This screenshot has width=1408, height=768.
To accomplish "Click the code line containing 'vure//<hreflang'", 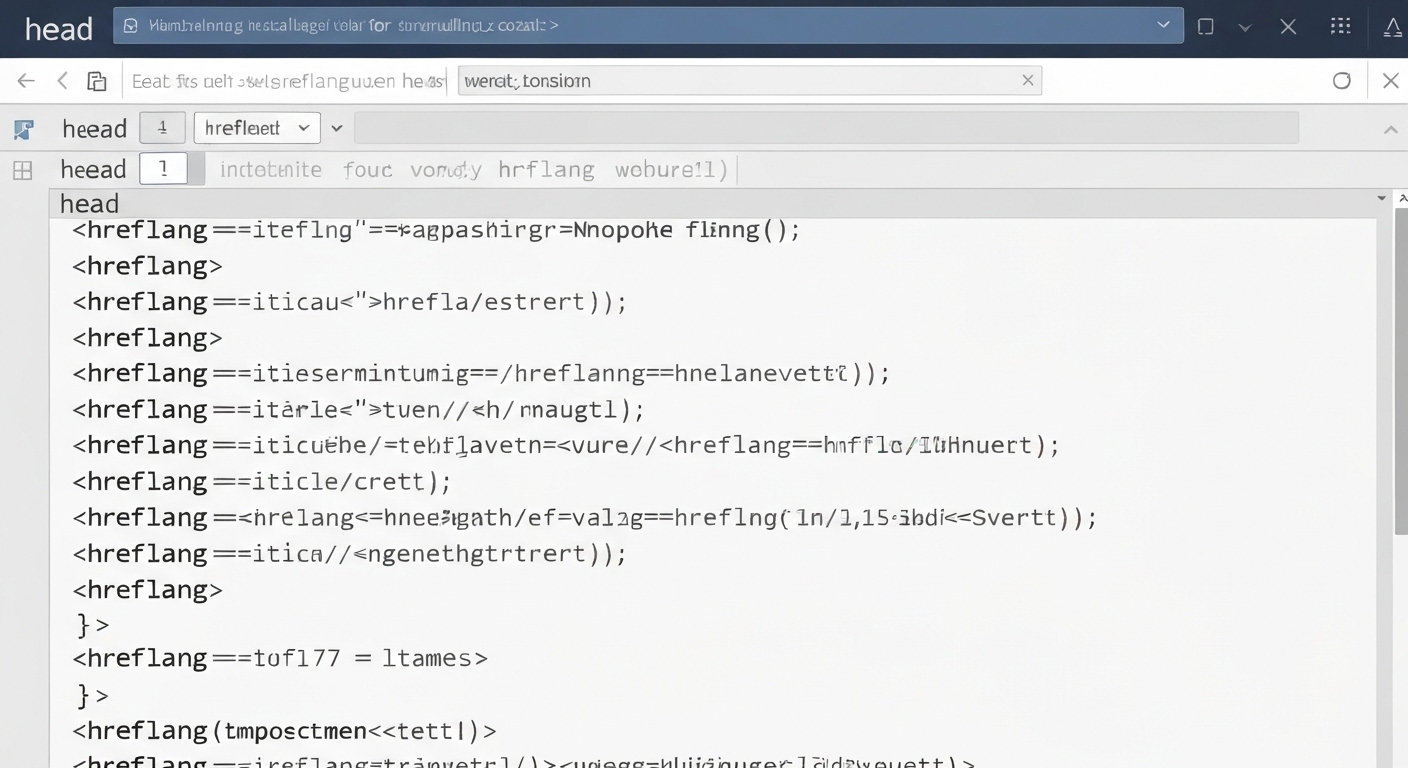I will coord(566,446).
